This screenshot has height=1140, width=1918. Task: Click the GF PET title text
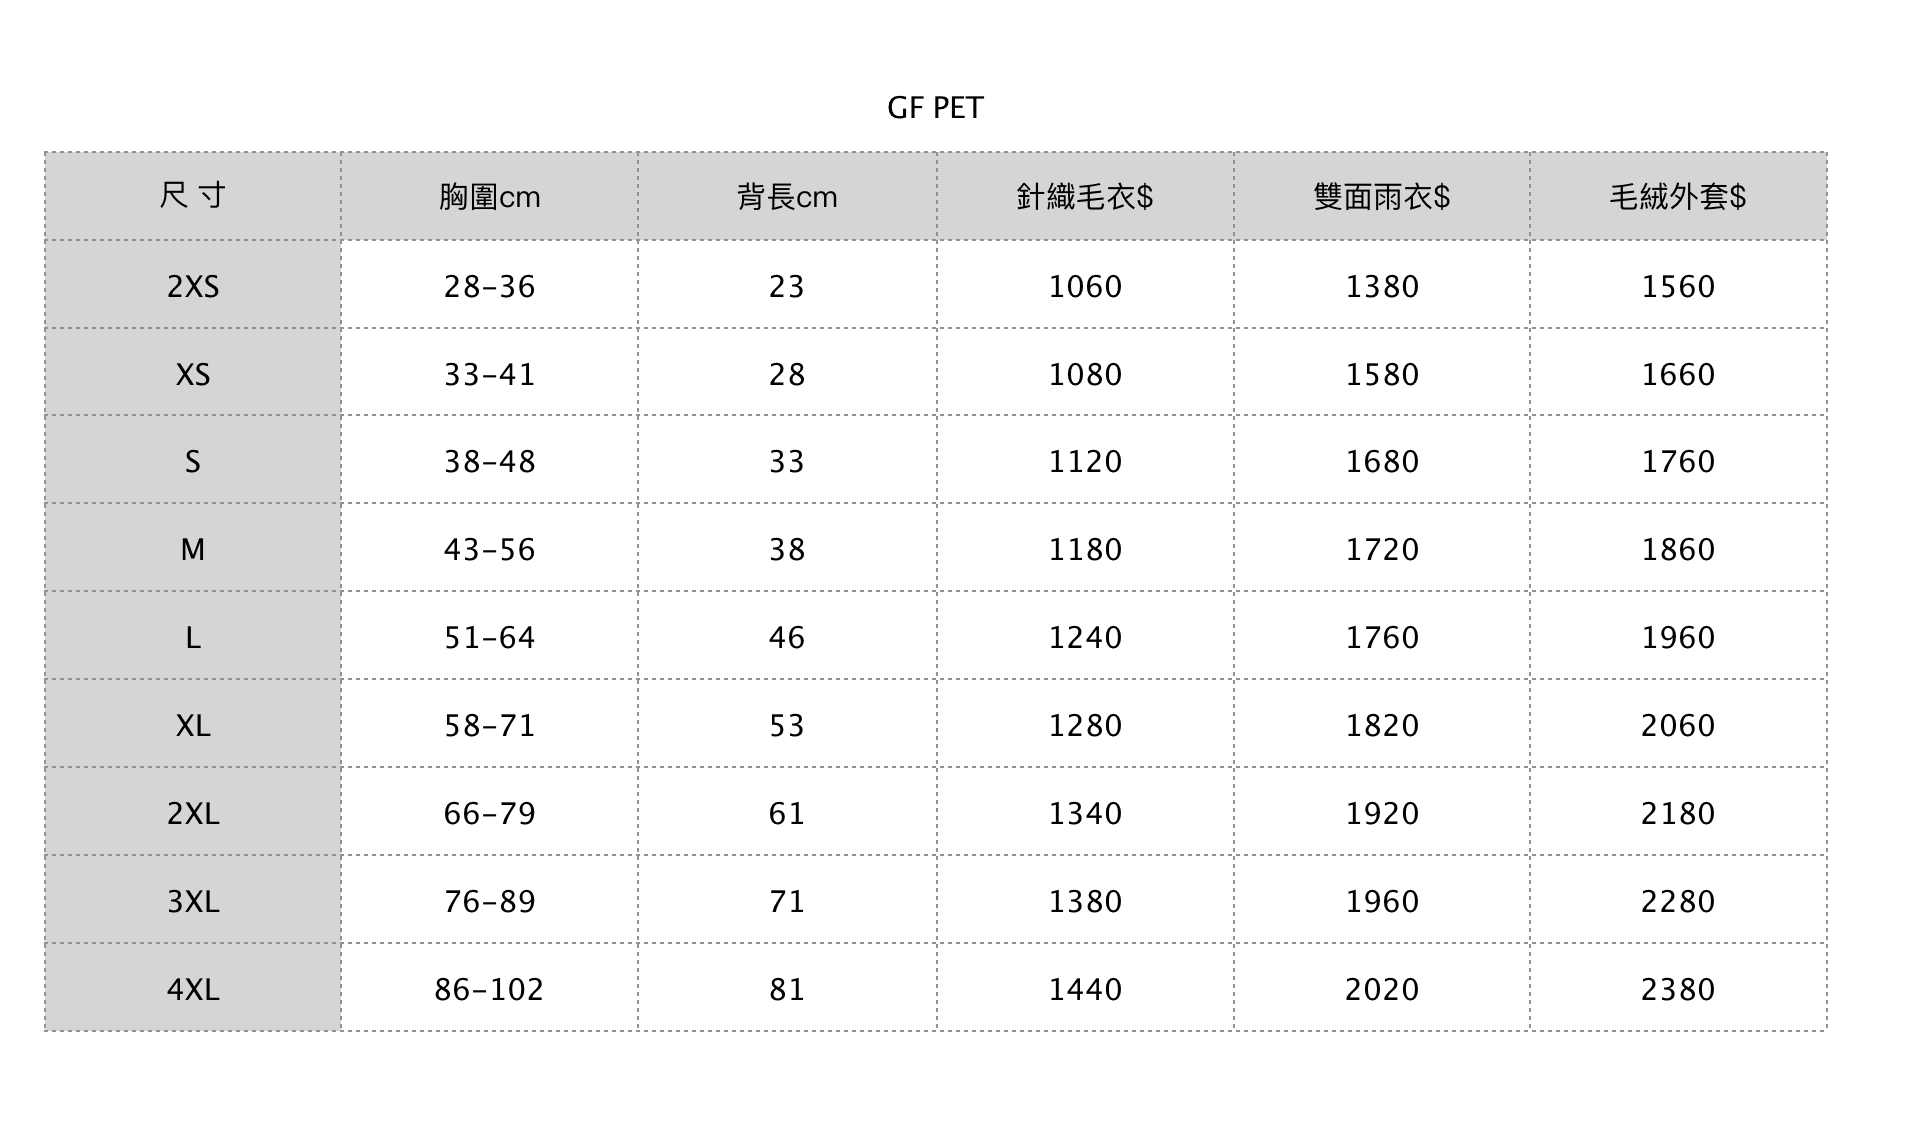pyautogui.click(x=935, y=108)
